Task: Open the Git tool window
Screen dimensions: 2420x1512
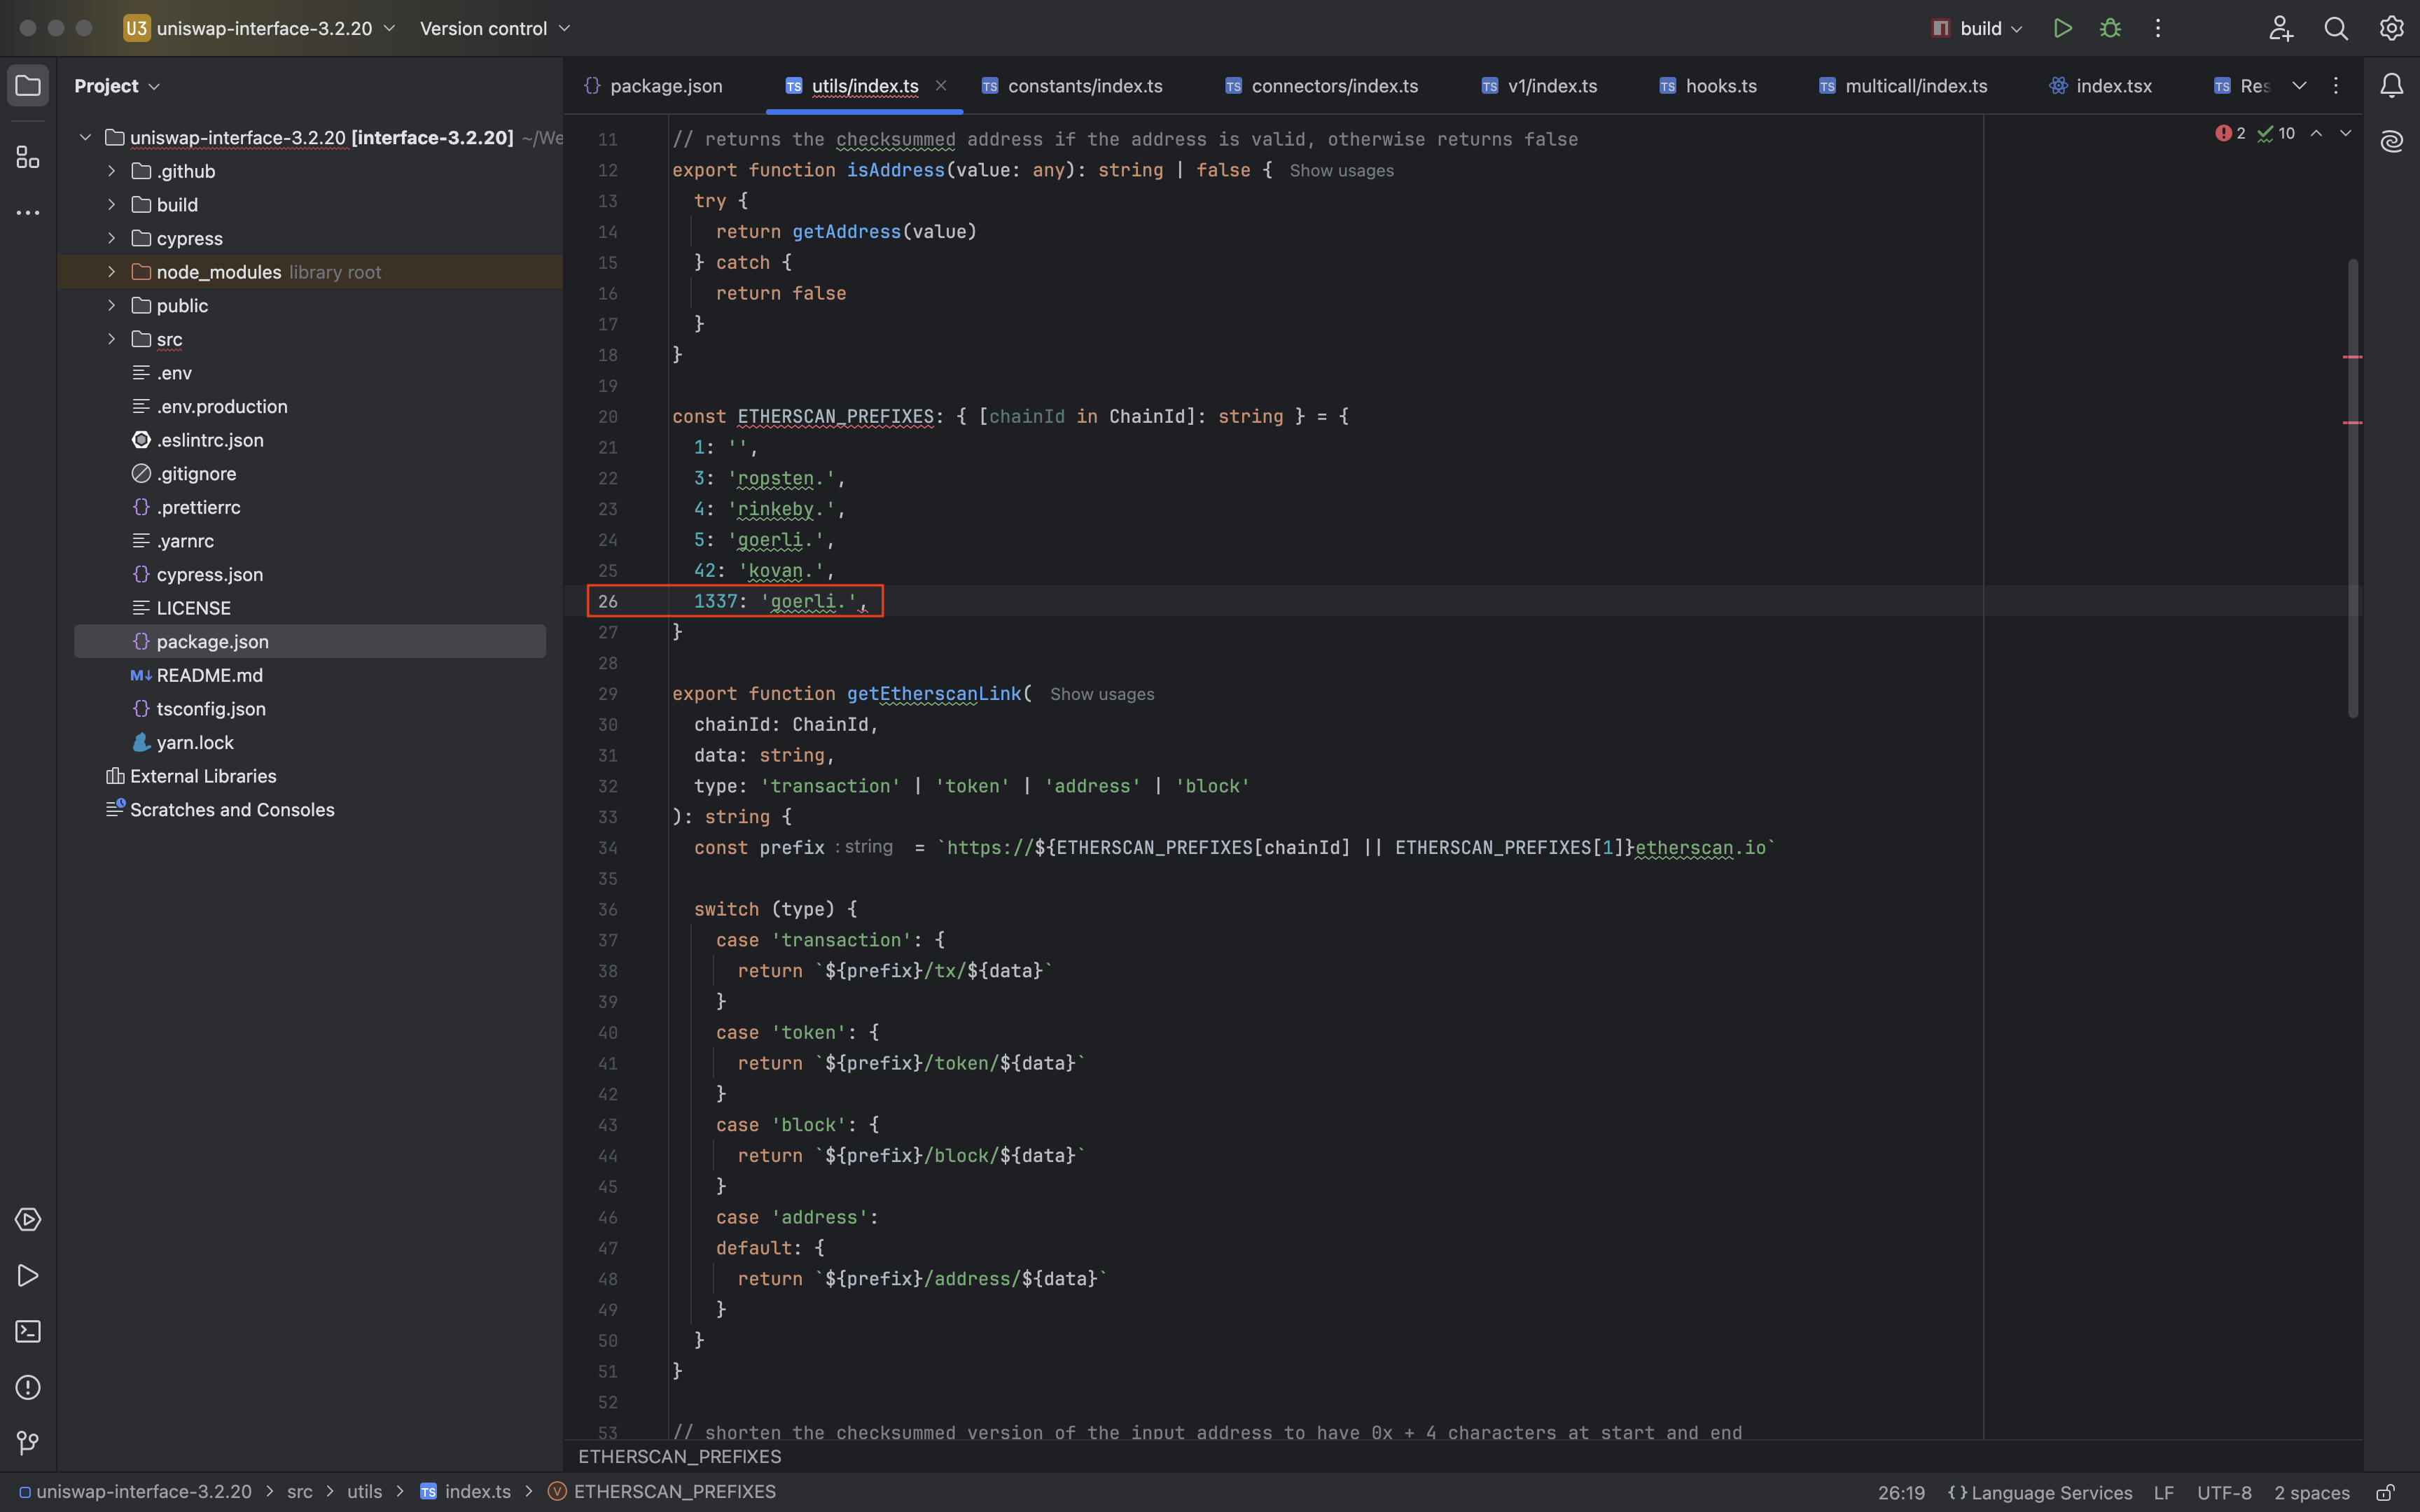Action: (x=28, y=1443)
